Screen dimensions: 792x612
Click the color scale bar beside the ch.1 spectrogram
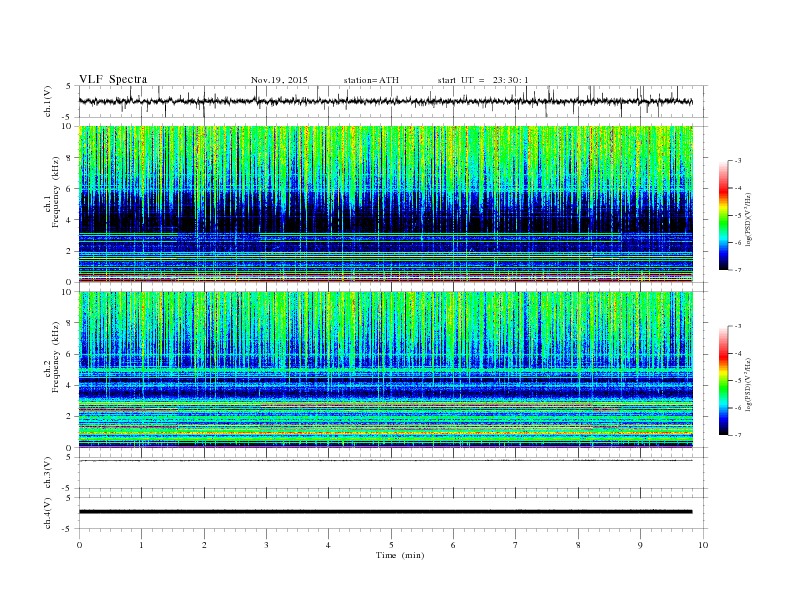click(x=724, y=215)
